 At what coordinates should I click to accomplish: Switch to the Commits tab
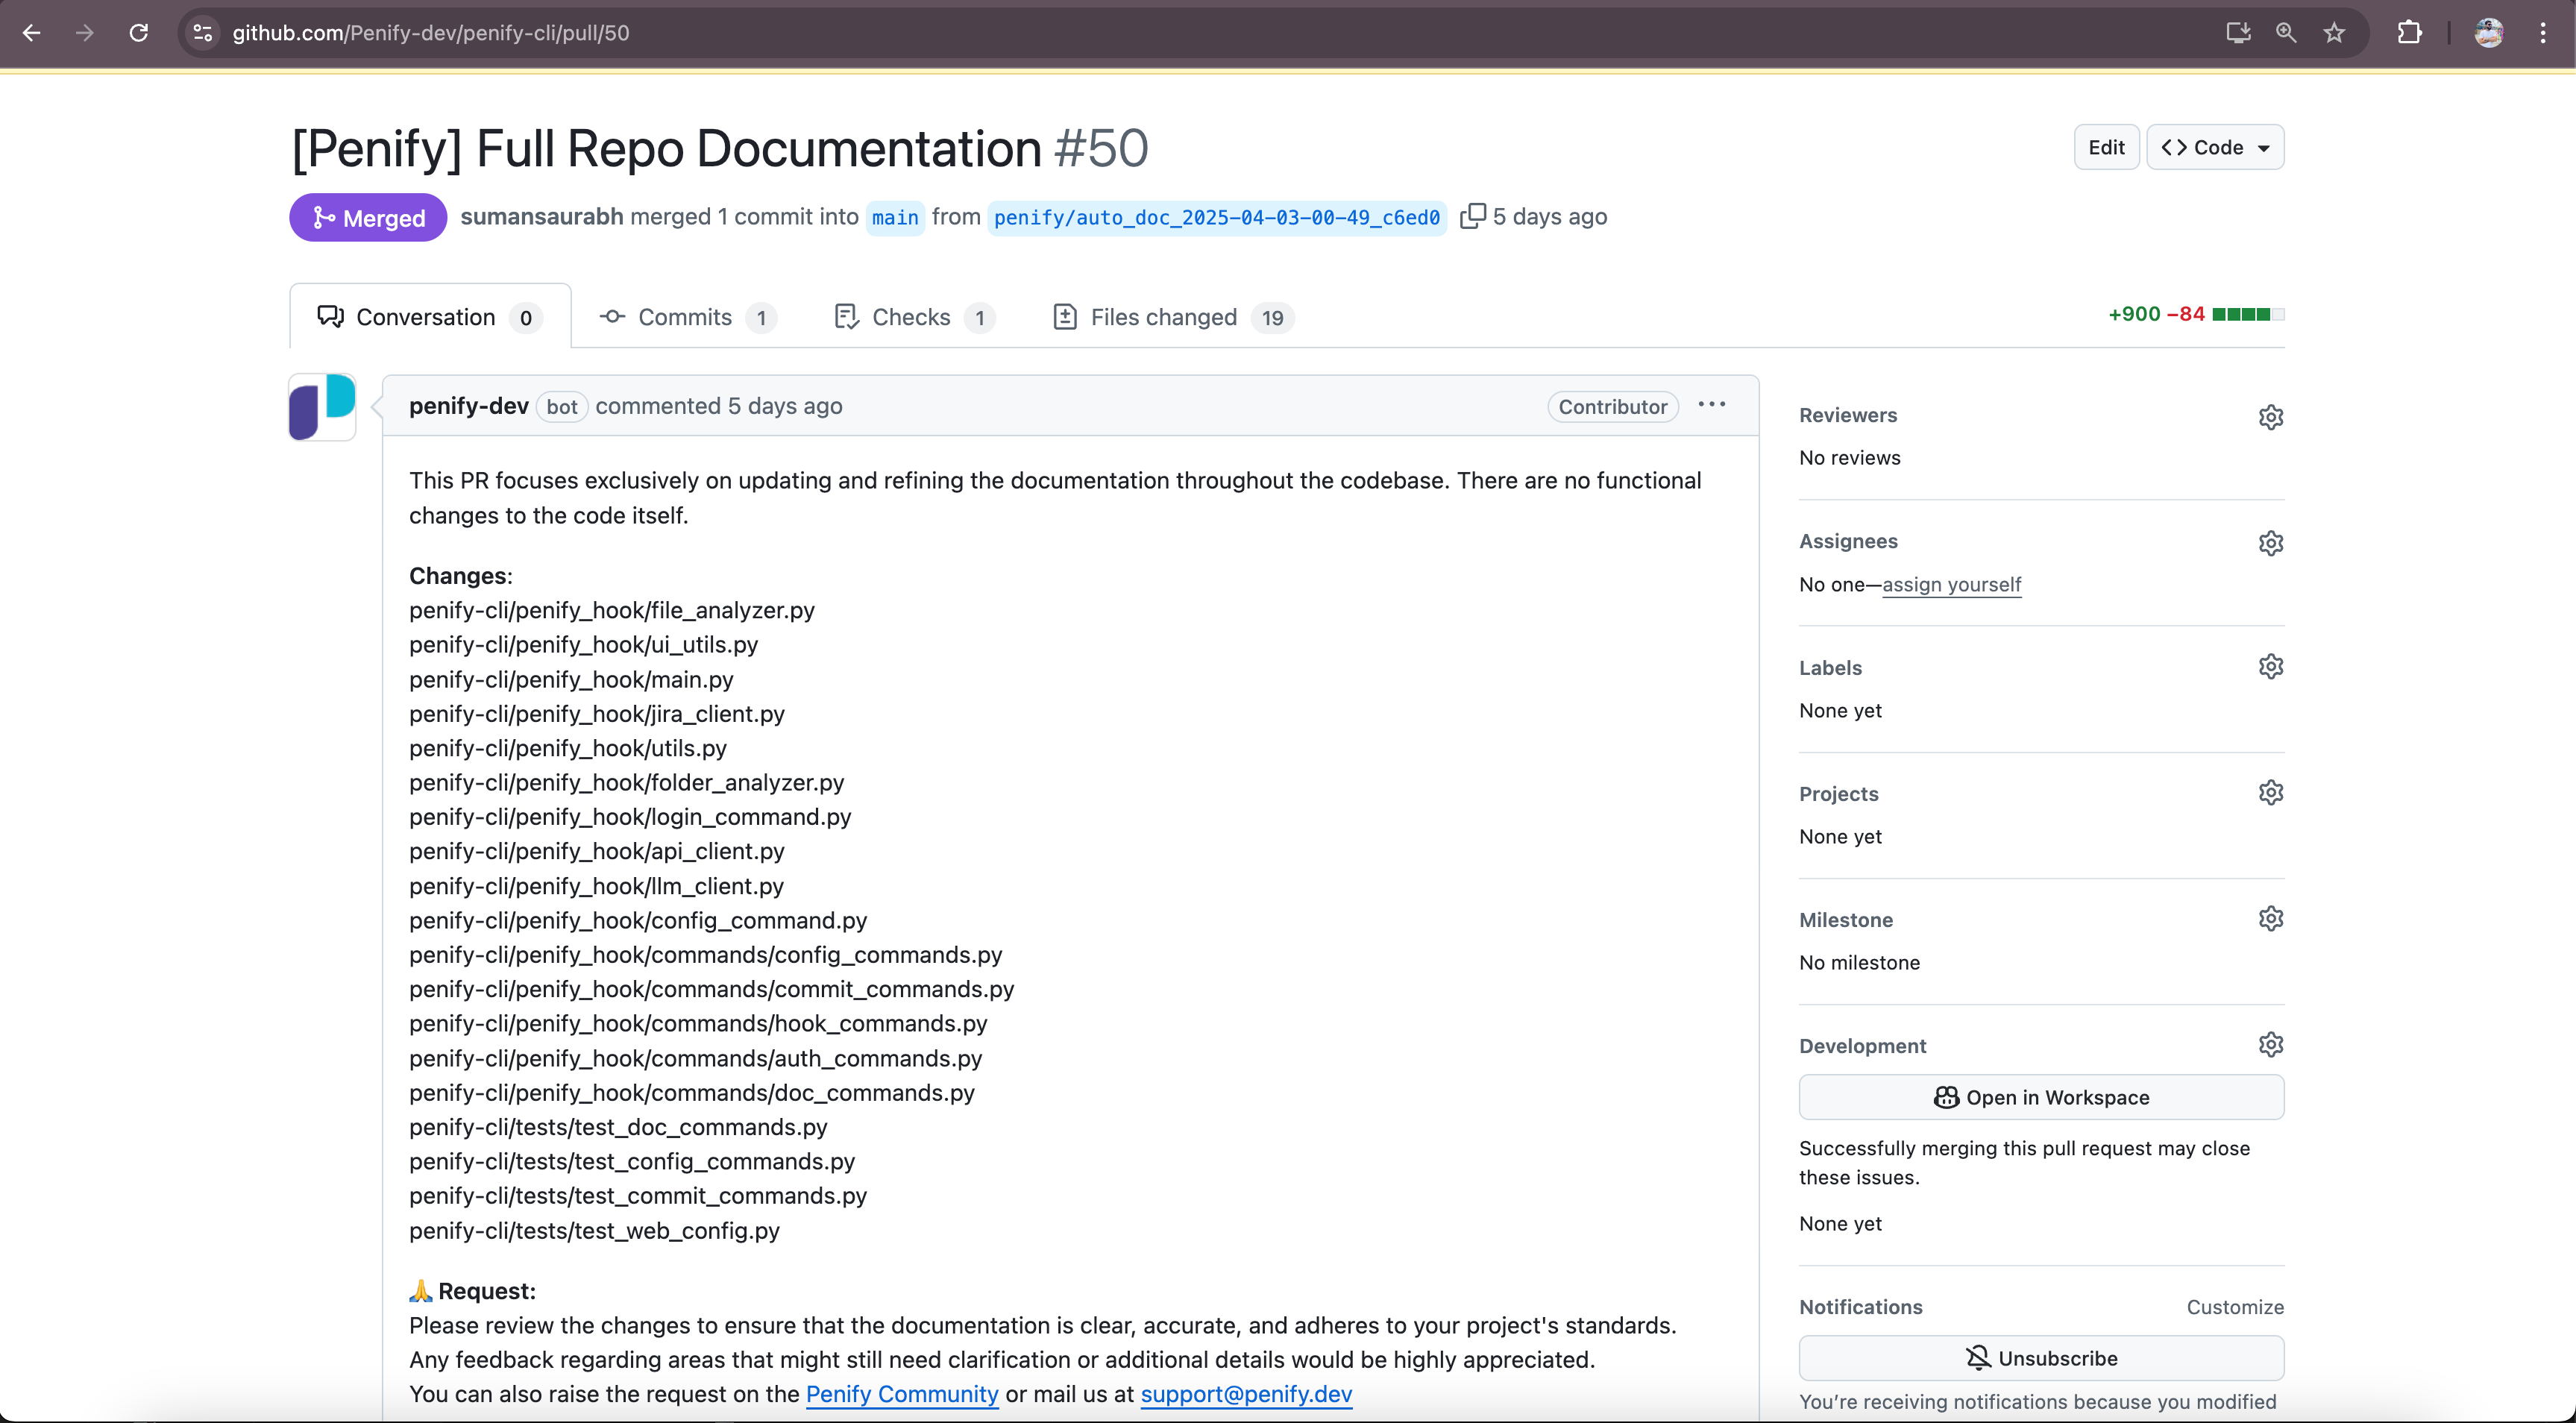(x=687, y=317)
